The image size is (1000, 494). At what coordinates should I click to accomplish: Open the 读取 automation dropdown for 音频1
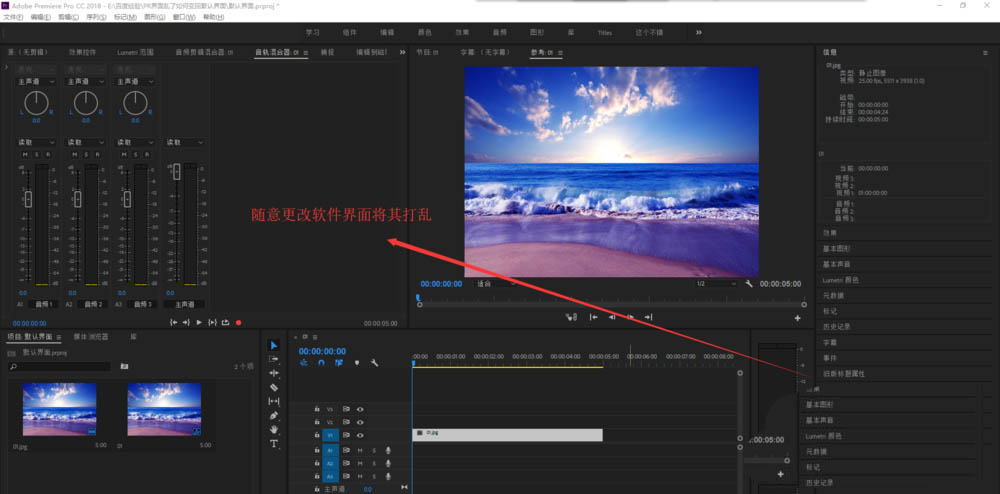pos(34,142)
